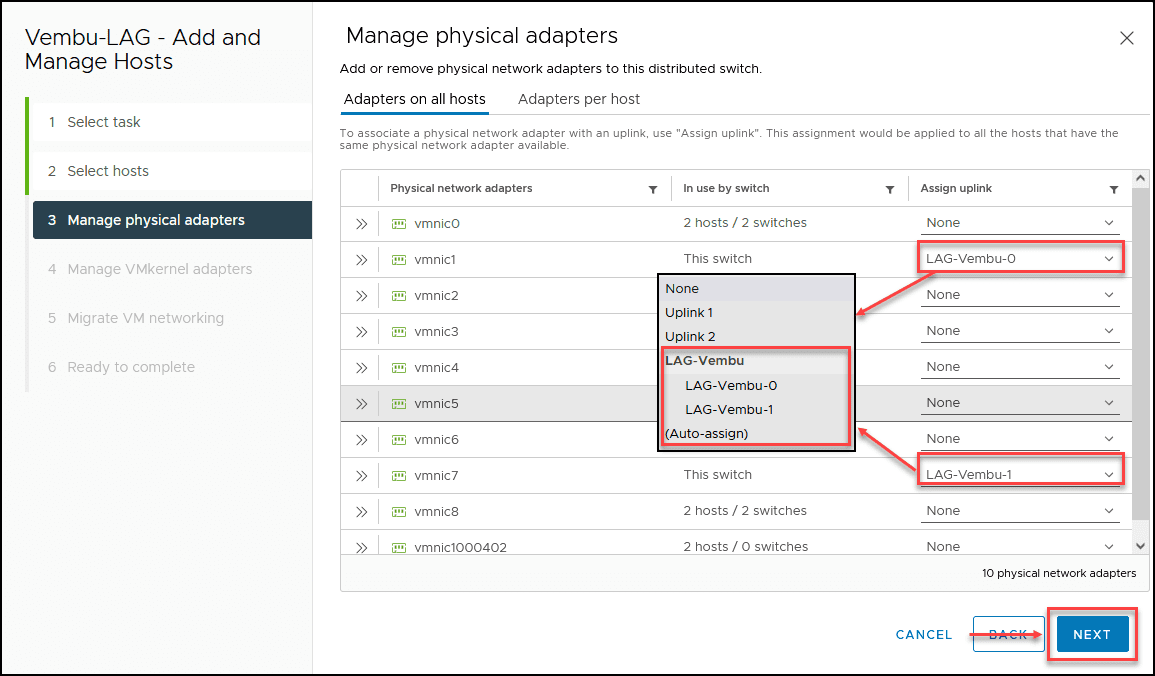Close the Manage physical adapters dialog
Viewport: 1155px width, 676px height.
(1126, 38)
